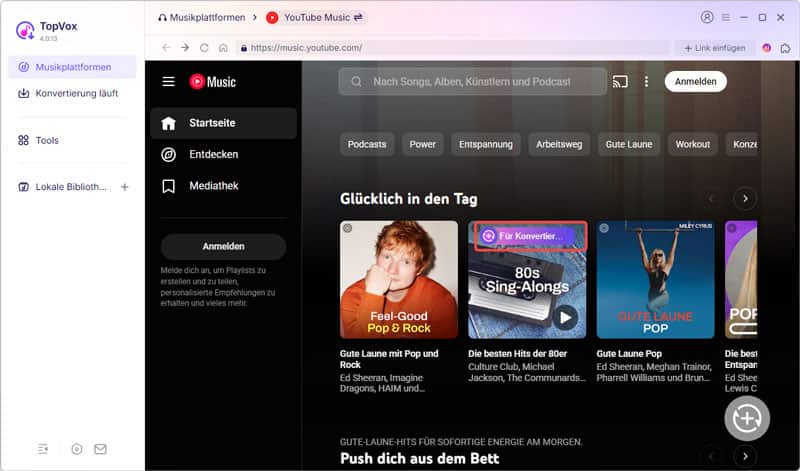Show next items in Push dich aus dem Bett
The width and height of the screenshot is (800, 471).
(x=745, y=456)
